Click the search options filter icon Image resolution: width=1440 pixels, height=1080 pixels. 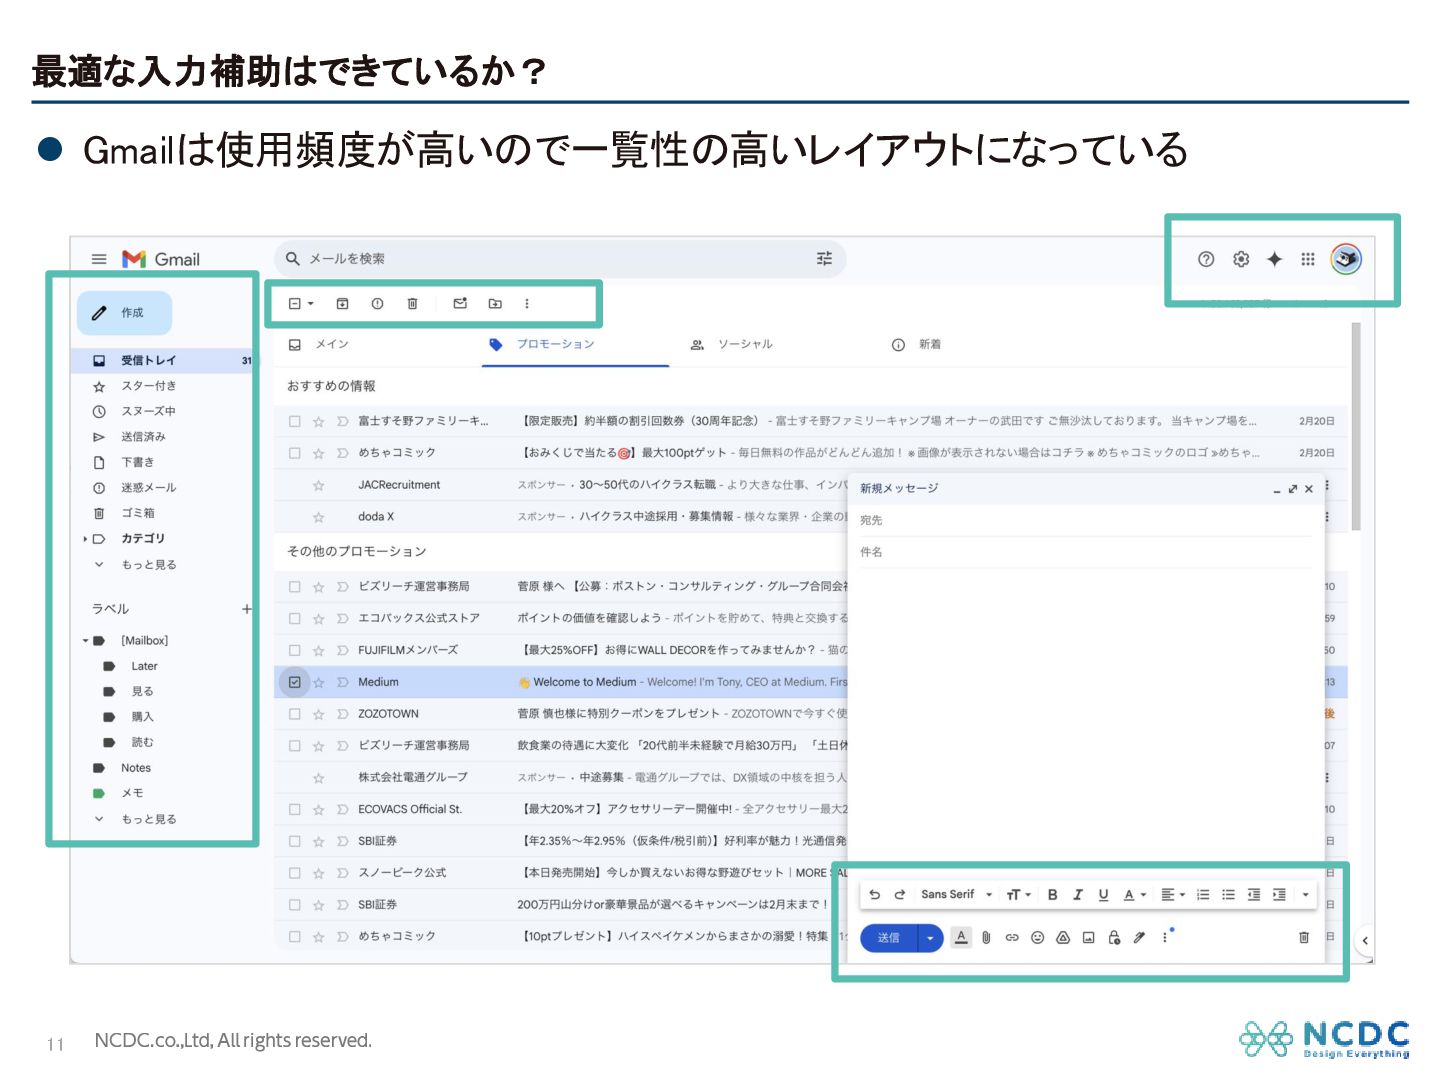[x=824, y=259]
